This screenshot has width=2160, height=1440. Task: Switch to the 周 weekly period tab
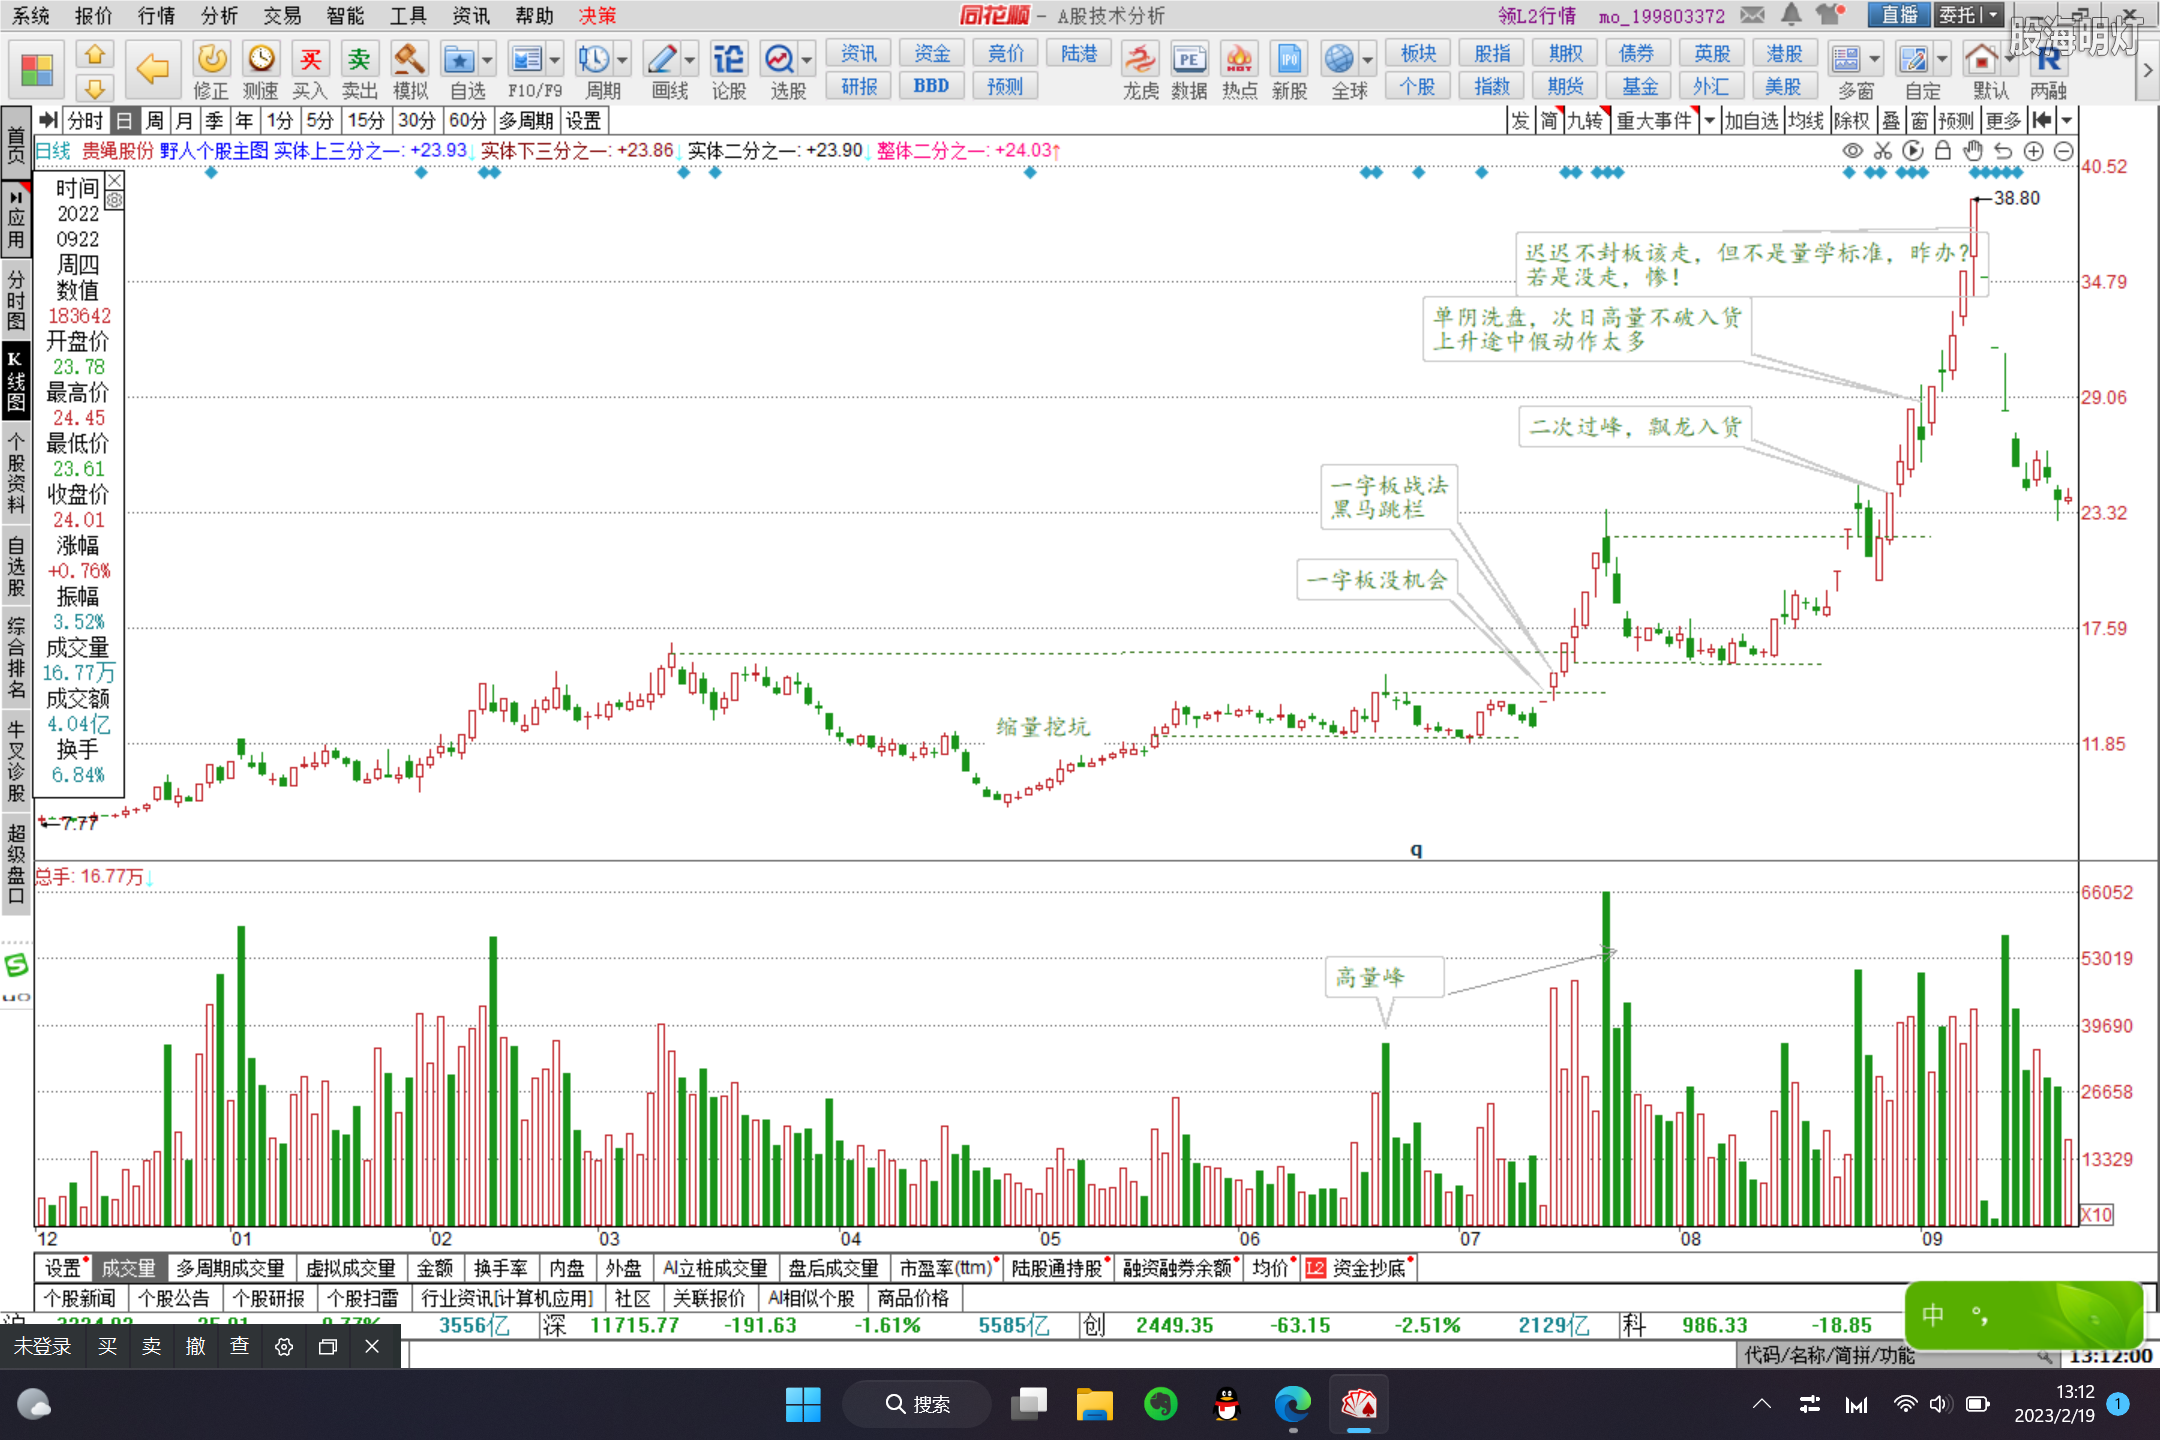(x=154, y=121)
